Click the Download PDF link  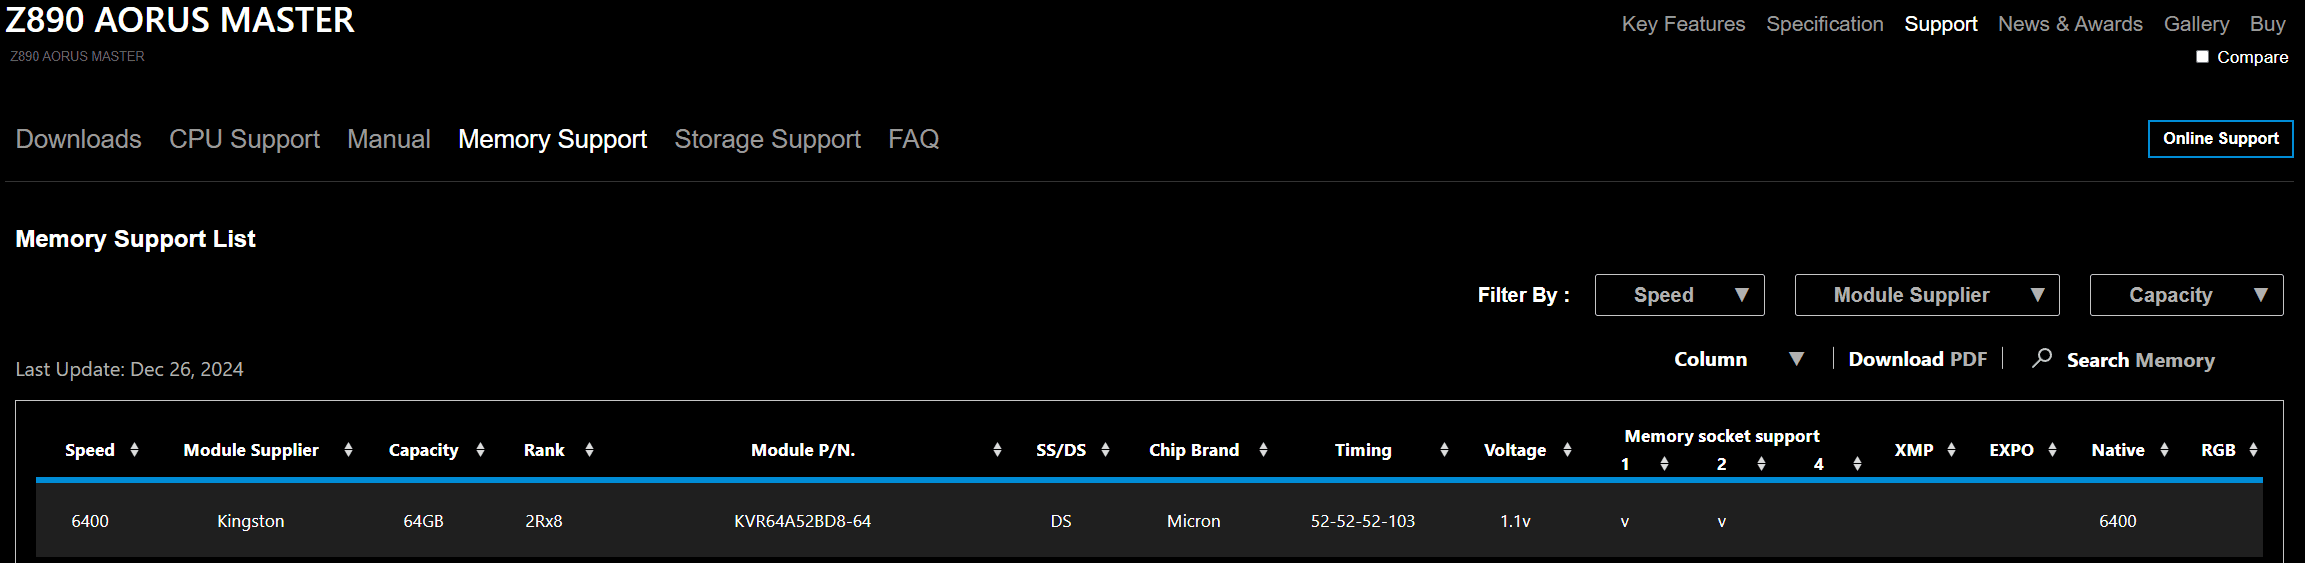point(1917,359)
